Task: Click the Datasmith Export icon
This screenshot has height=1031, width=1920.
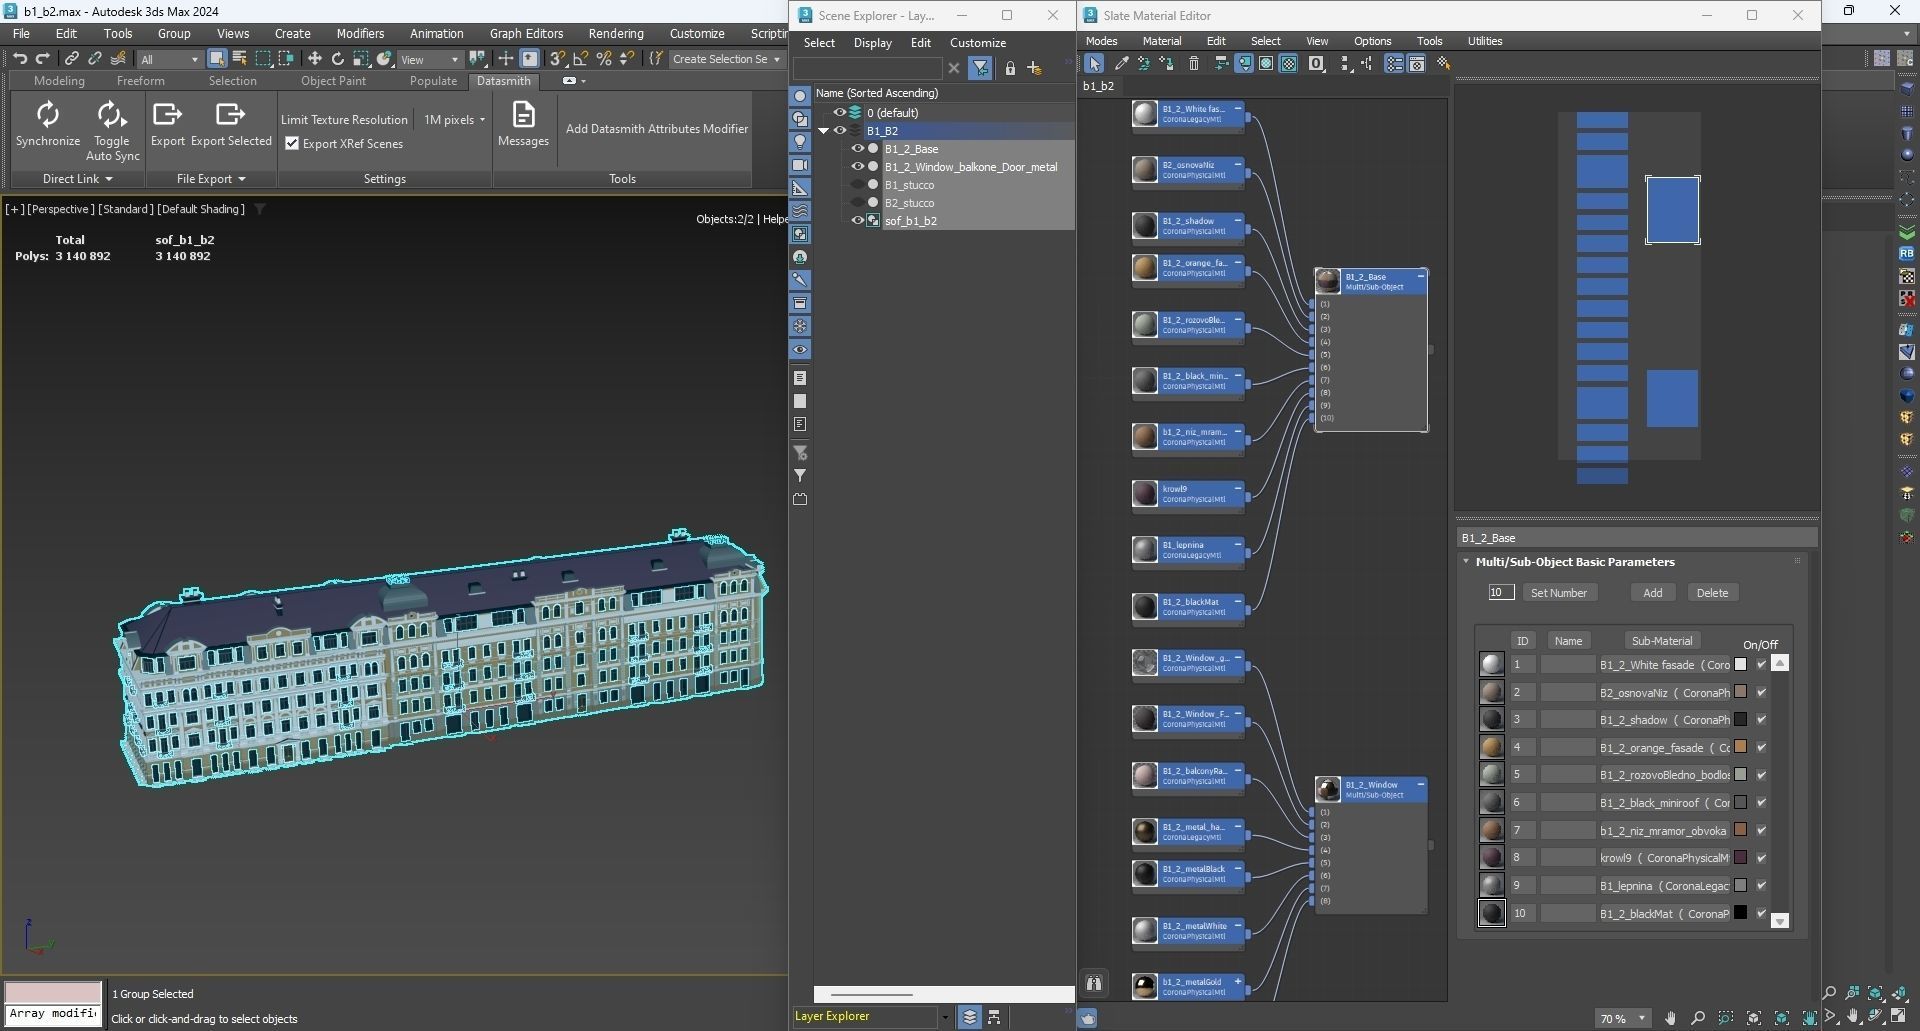Action: click(x=168, y=115)
